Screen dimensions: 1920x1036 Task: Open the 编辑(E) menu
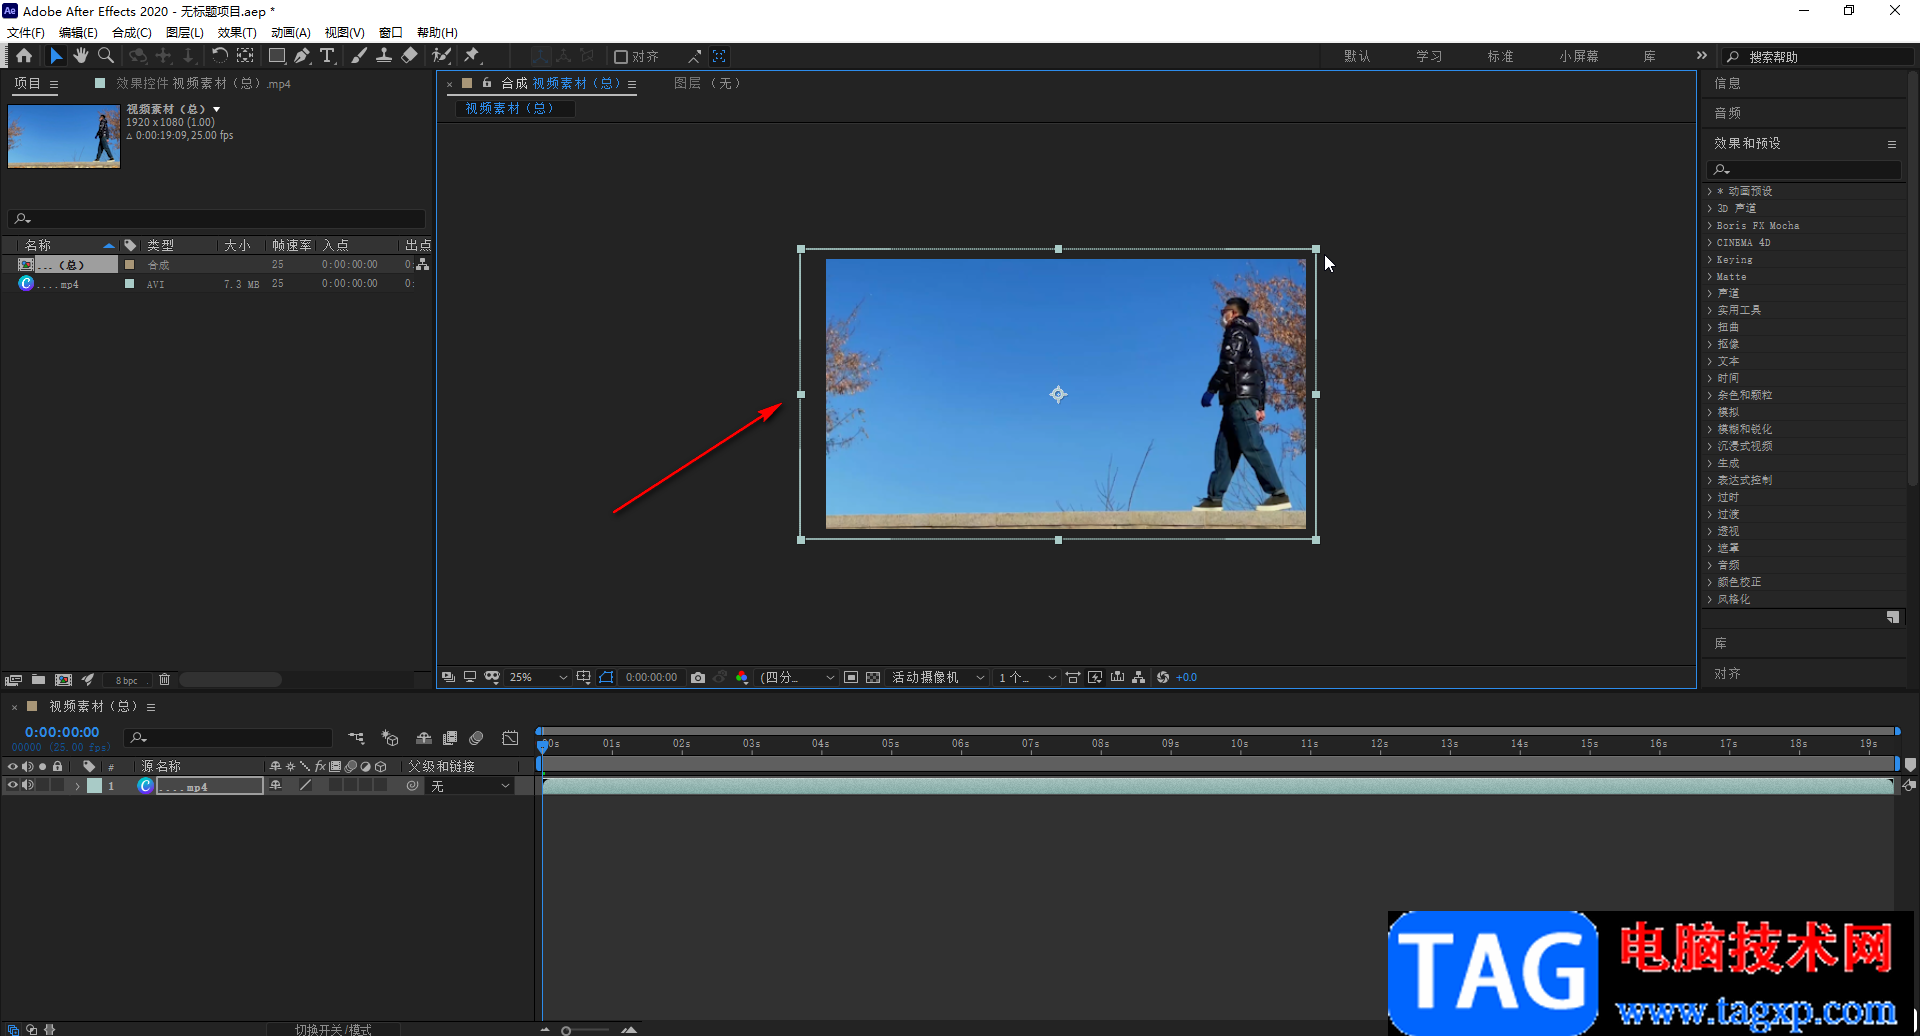click(78, 33)
